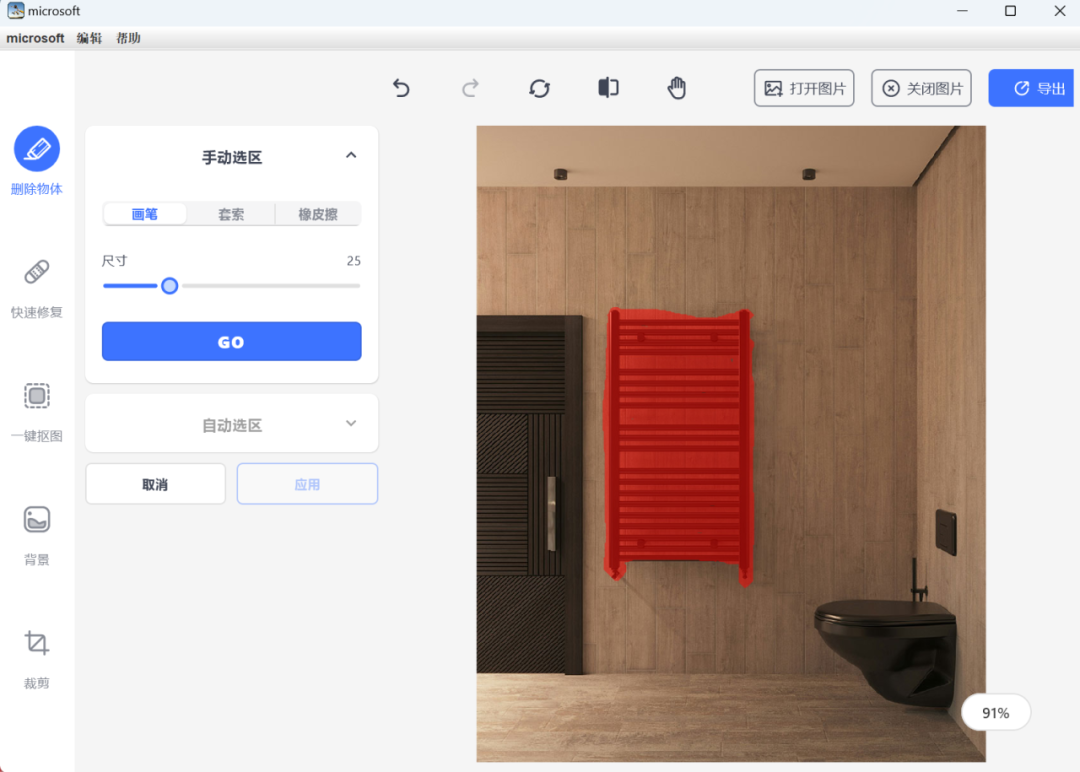
Task: Open the 帮助 menu
Action: (x=128, y=38)
